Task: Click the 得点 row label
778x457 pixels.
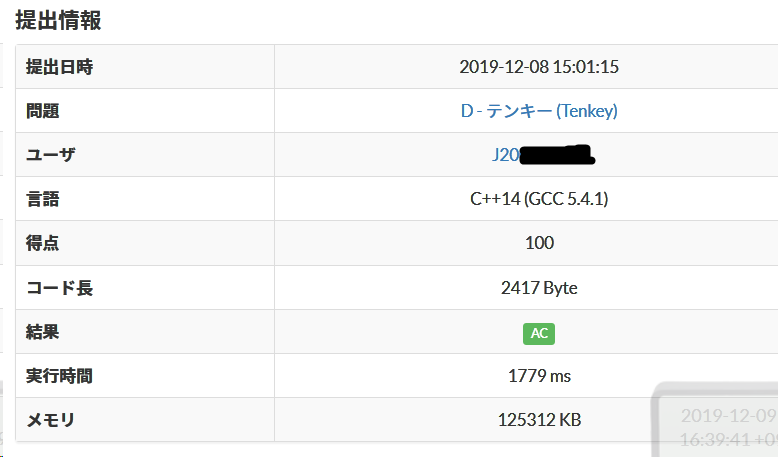Action: 43,243
